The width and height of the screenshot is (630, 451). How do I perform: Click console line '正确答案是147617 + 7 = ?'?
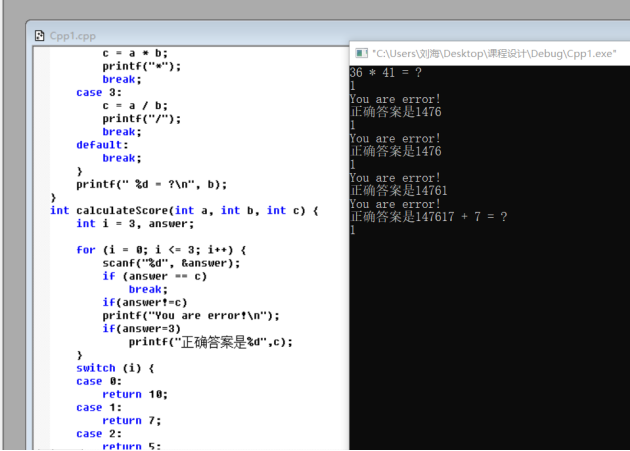tap(429, 217)
